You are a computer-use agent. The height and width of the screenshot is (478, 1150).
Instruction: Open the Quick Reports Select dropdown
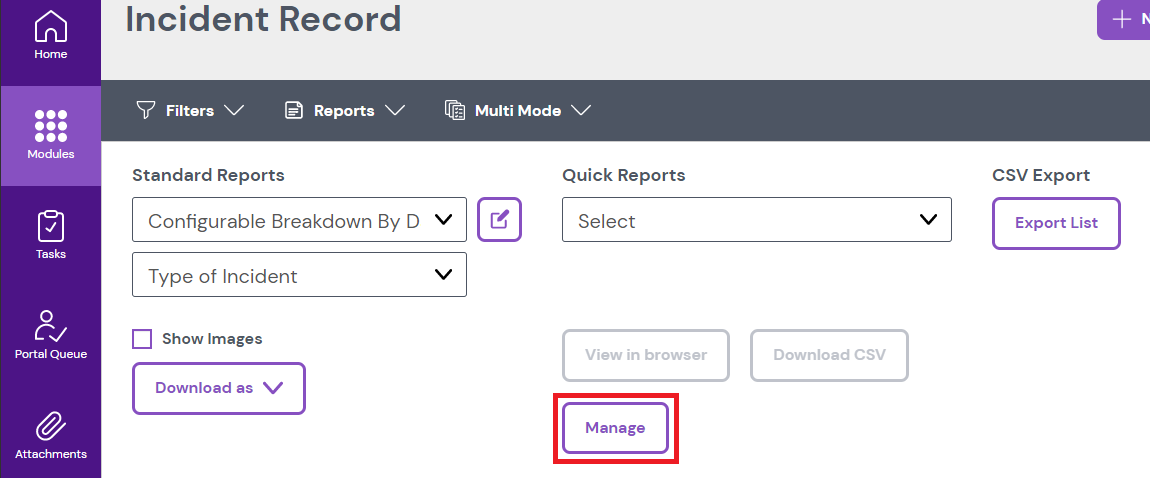[757, 221]
